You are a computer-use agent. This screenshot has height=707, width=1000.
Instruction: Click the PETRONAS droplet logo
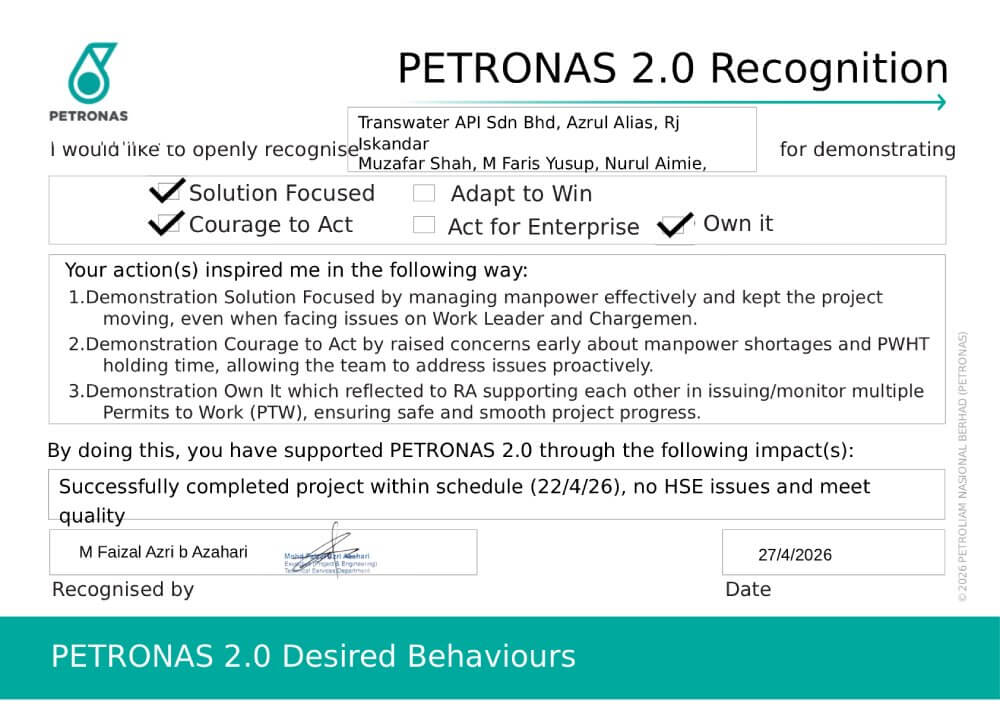click(92, 73)
